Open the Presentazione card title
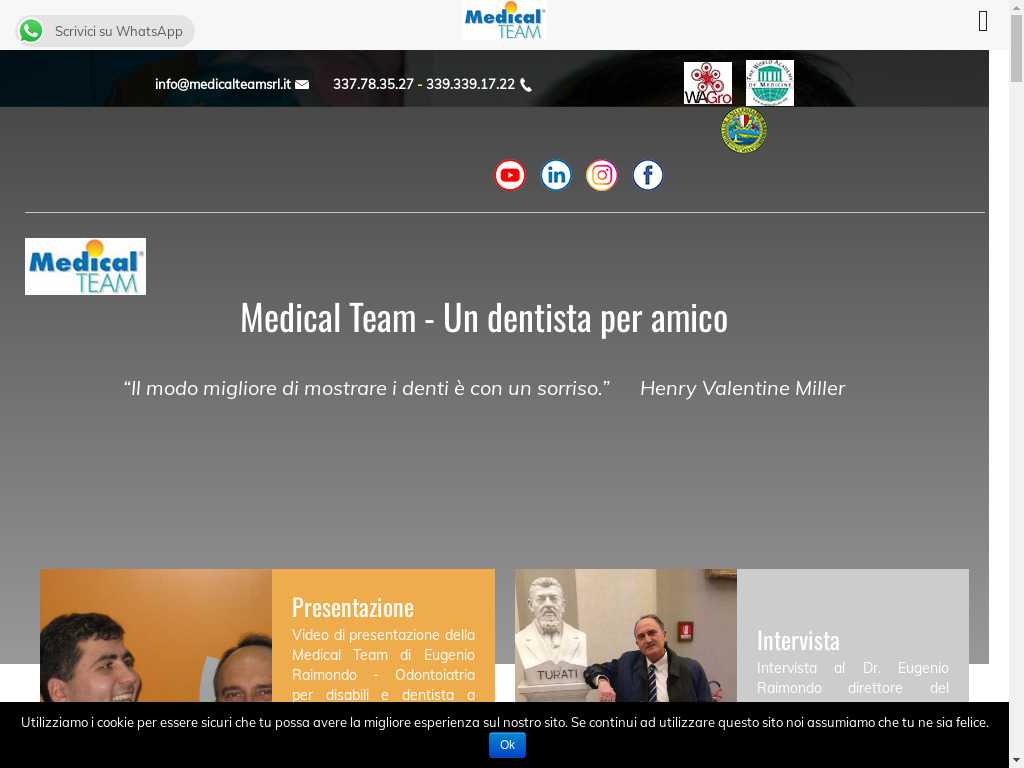This screenshot has height=768, width=1024. point(353,607)
